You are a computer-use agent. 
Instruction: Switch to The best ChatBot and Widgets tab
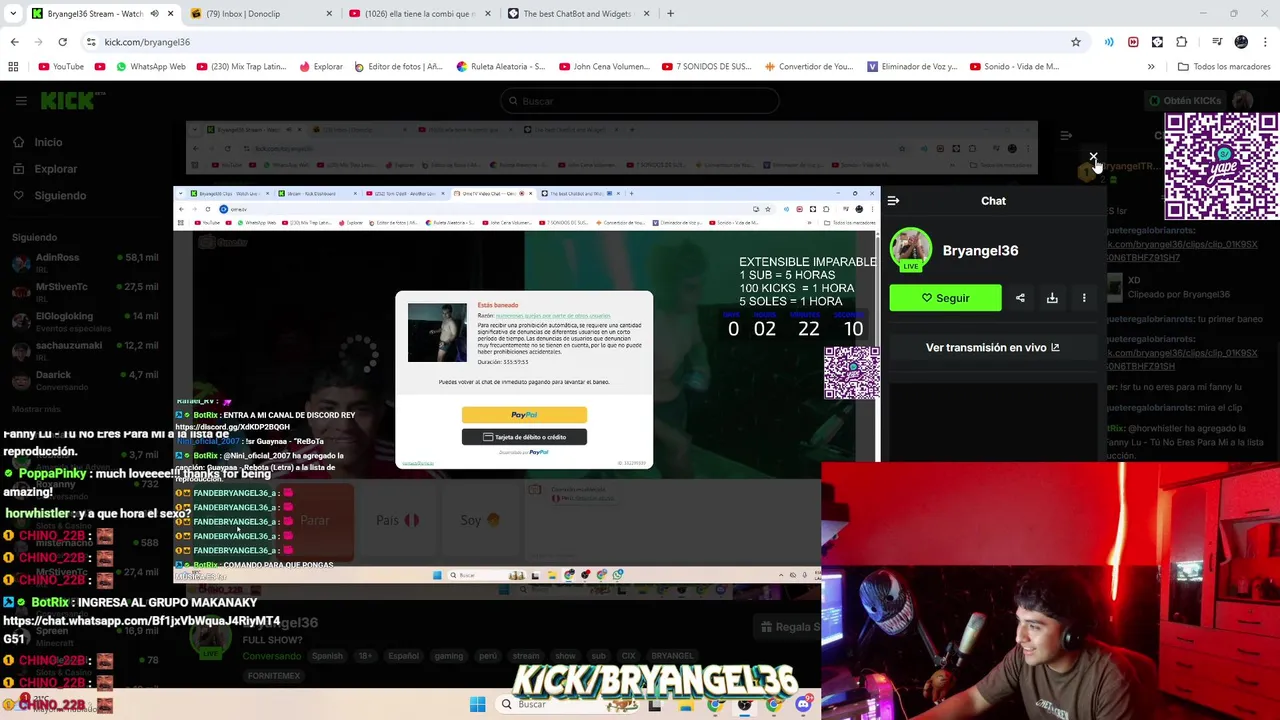tap(578, 14)
